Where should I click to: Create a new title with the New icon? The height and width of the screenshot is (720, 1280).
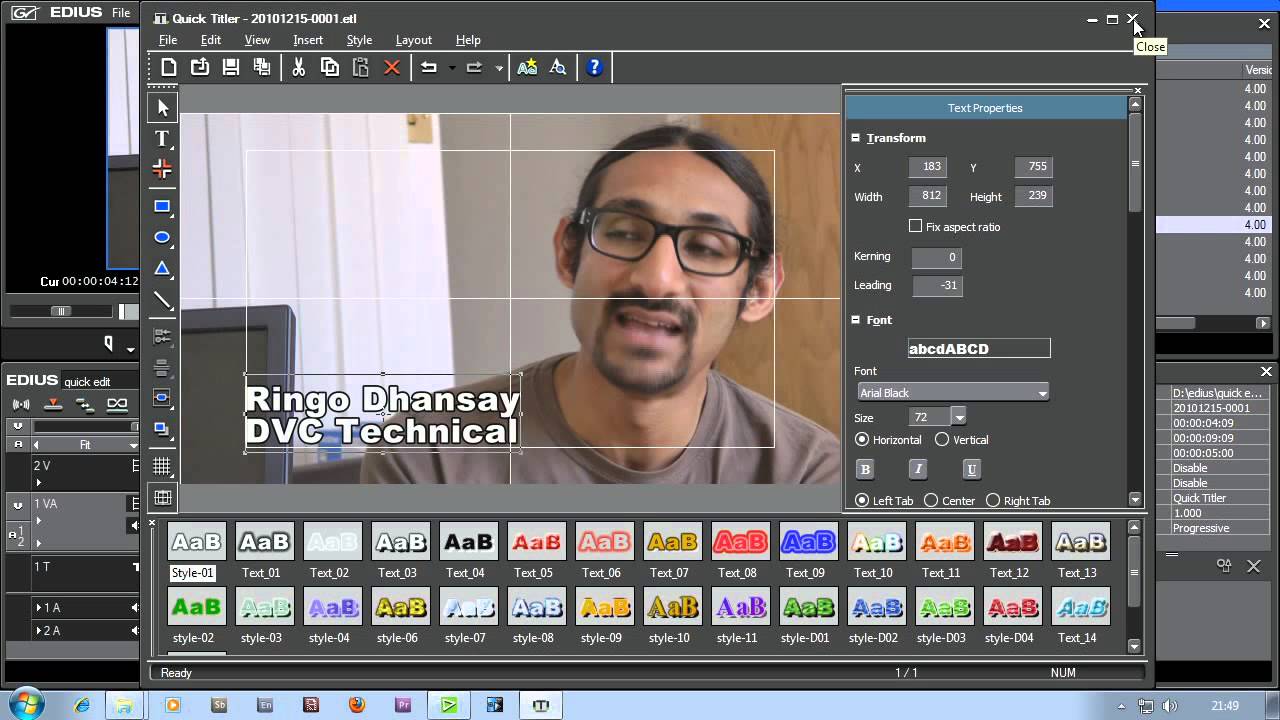tap(169, 67)
